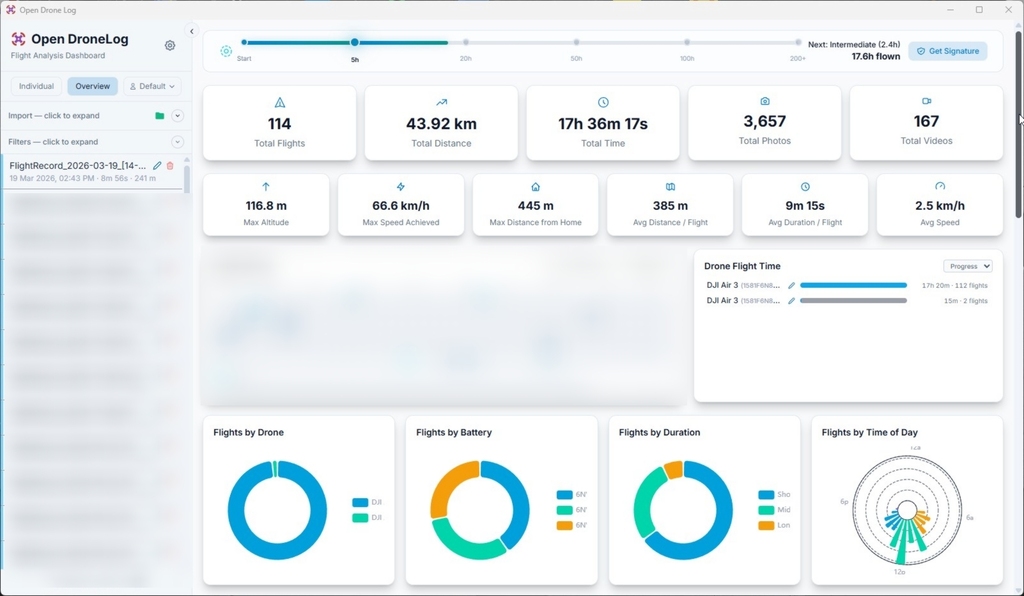Screen dimensions: 1024x596
Task: Click the Get Signature button
Action: point(947,51)
